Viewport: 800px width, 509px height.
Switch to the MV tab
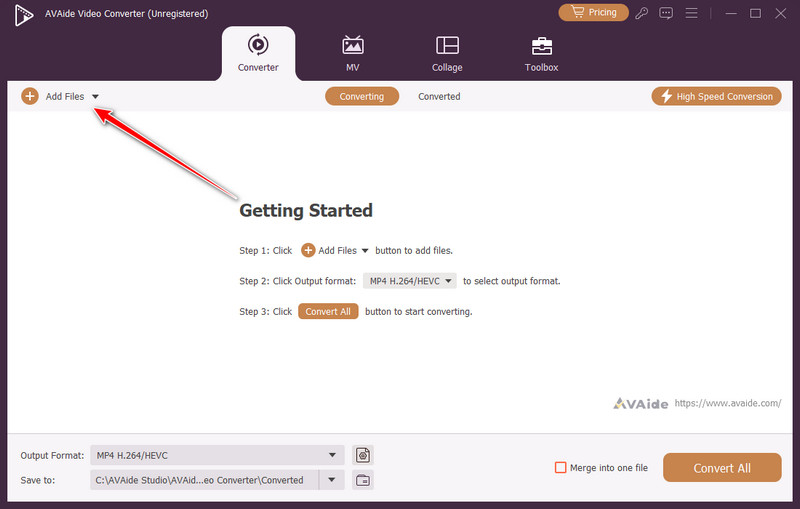pyautogui.click(x=353, y=54)
